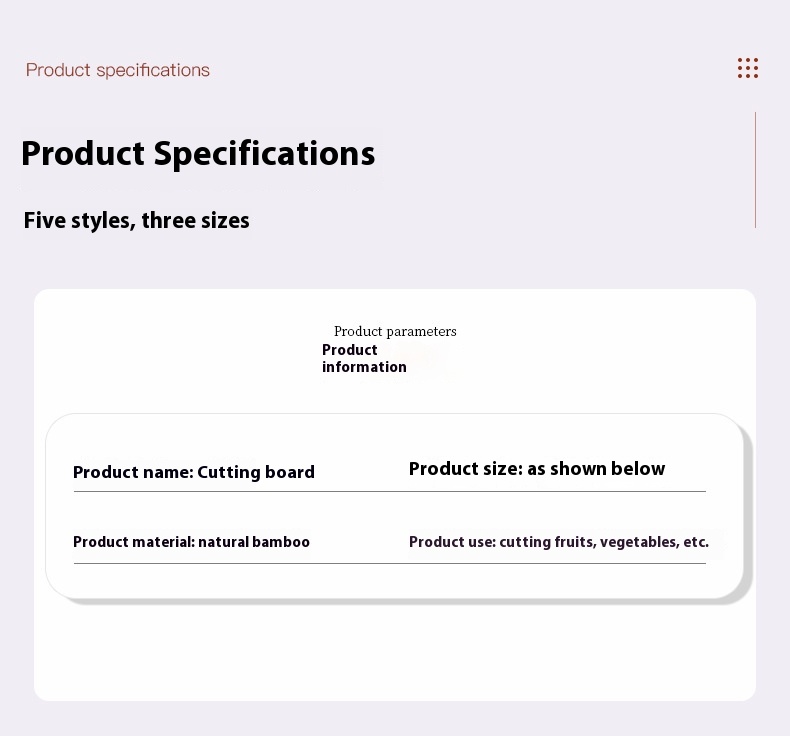Click the 'Product parameters' caption

[x=395, y=331]
